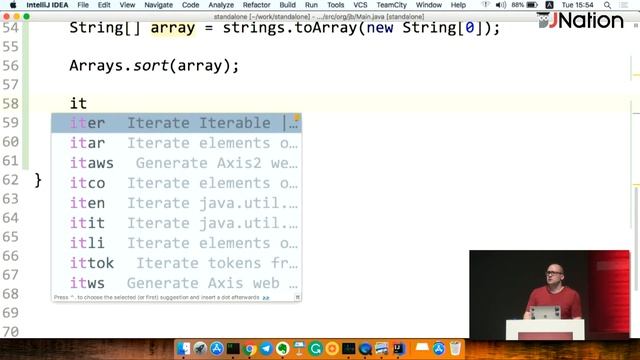Open the Build menu
The height and width of the screenshot is (360, 640).
click(x=287, y=5)
